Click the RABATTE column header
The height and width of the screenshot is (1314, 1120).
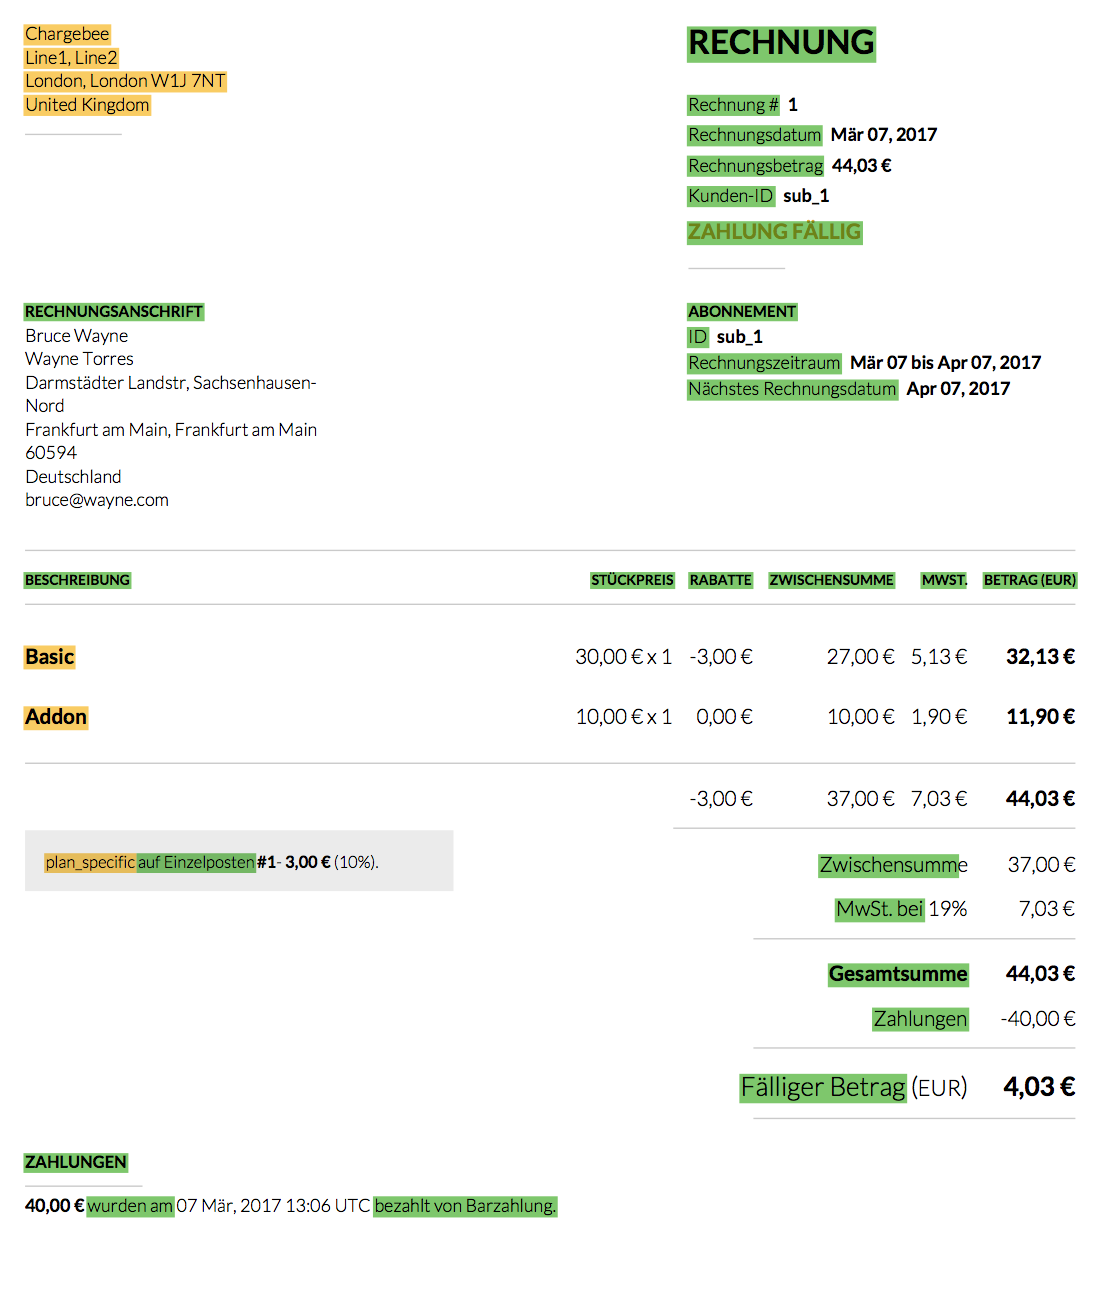click(720, 580)
